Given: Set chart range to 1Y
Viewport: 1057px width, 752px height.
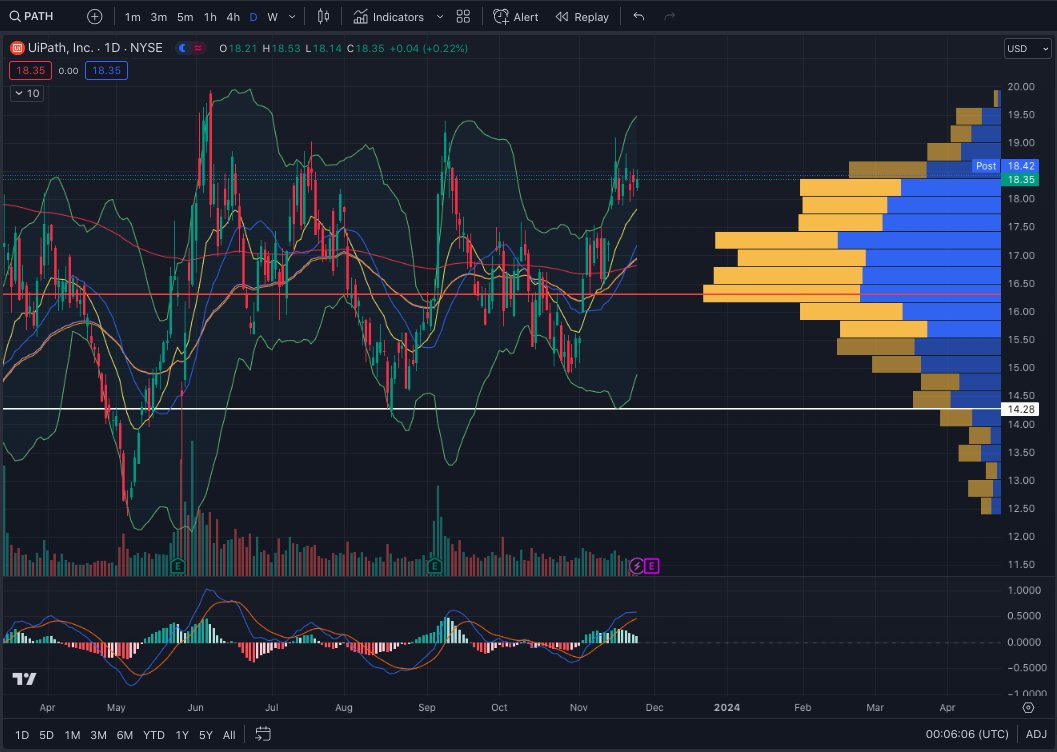Looking at the screenshot, I should coord(182,734).
